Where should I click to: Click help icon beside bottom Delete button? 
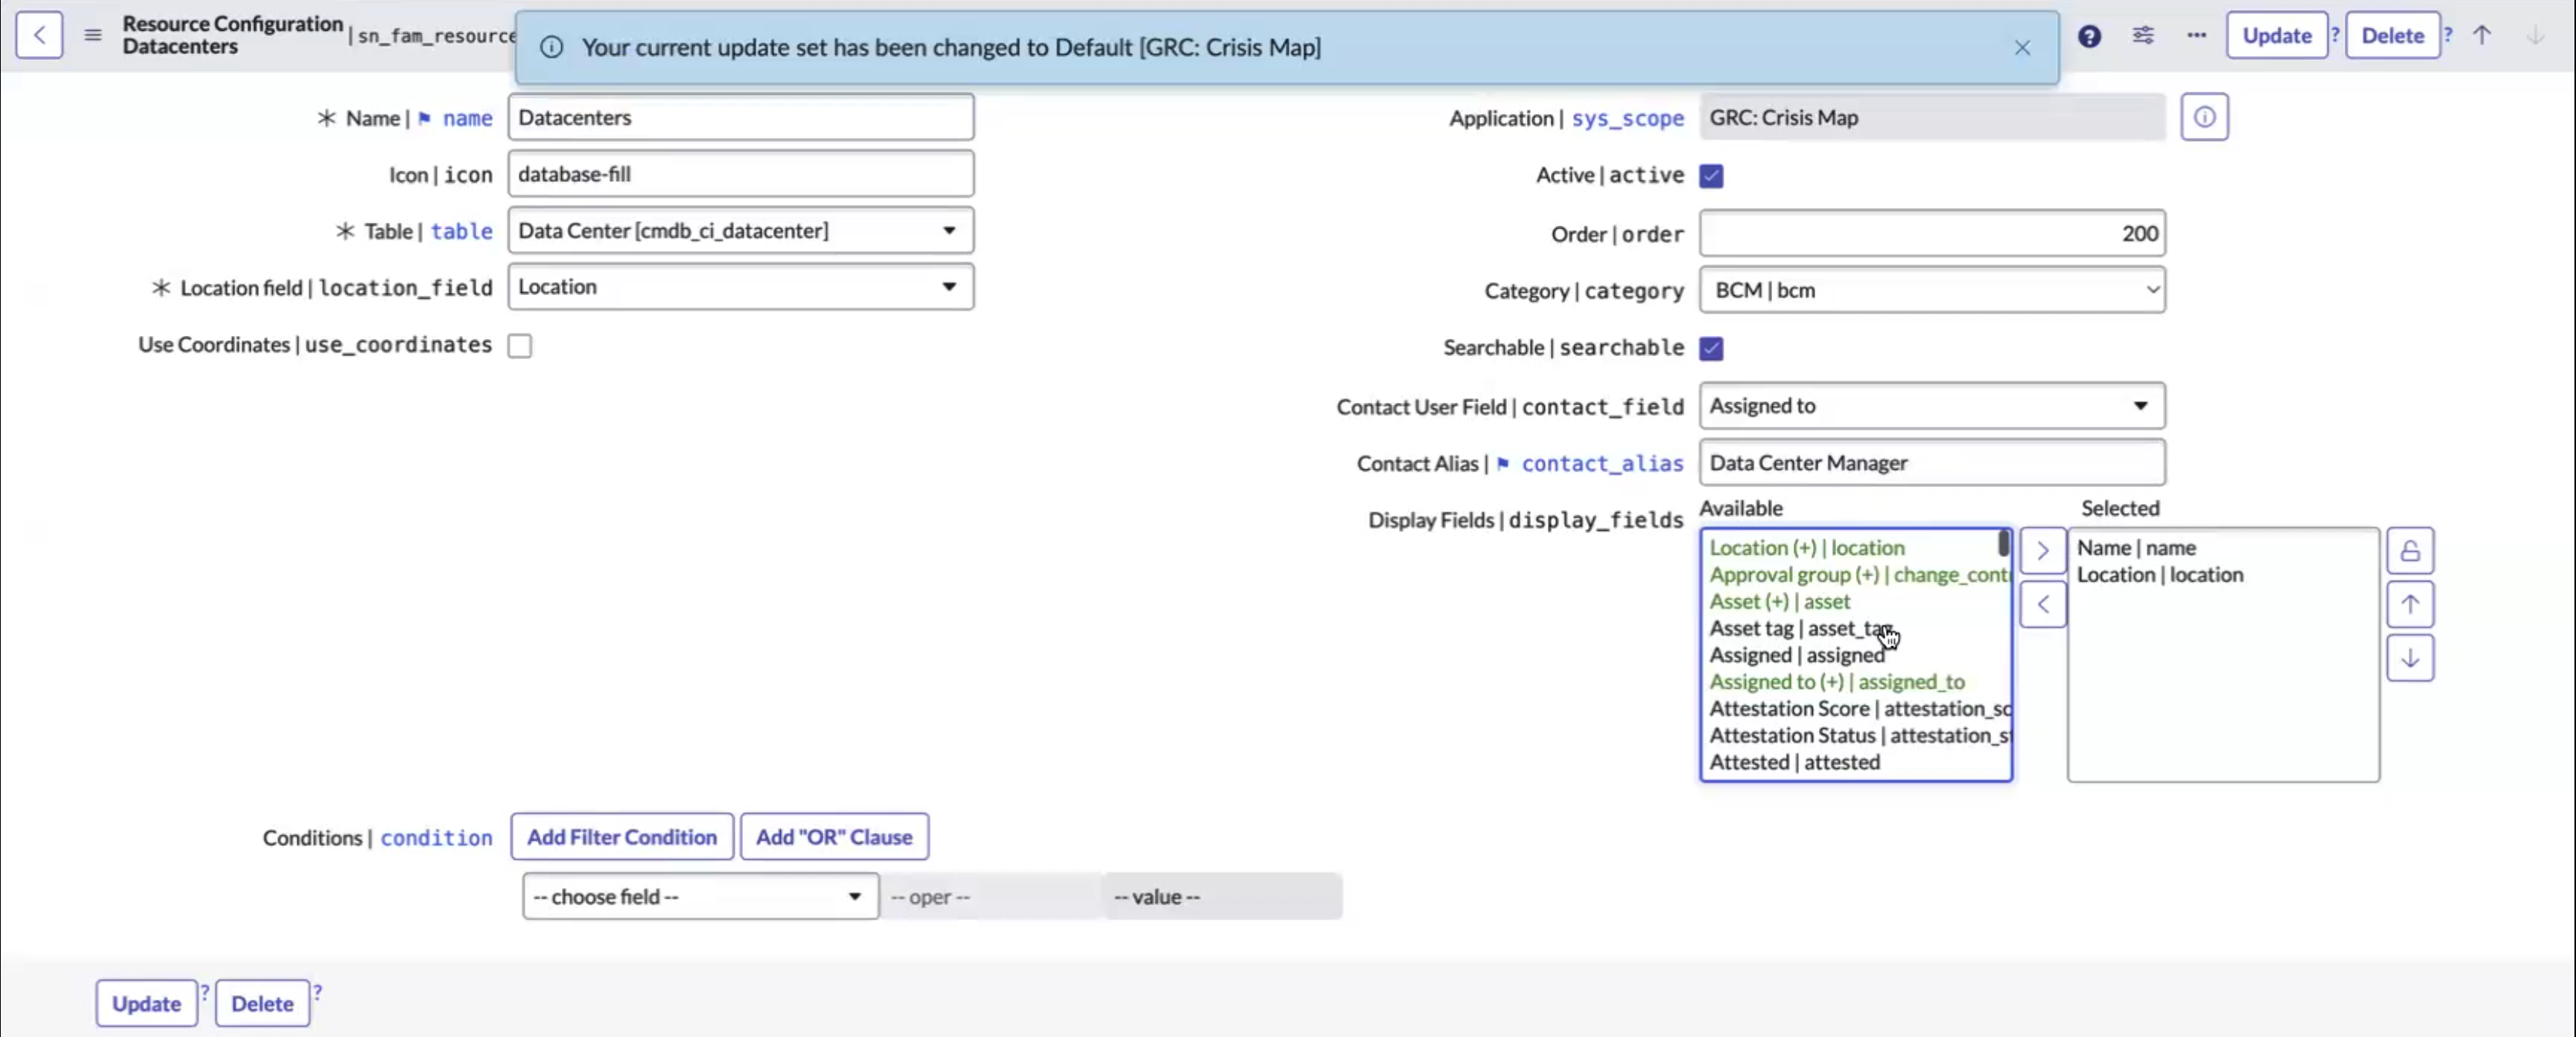tap(317, 993)
